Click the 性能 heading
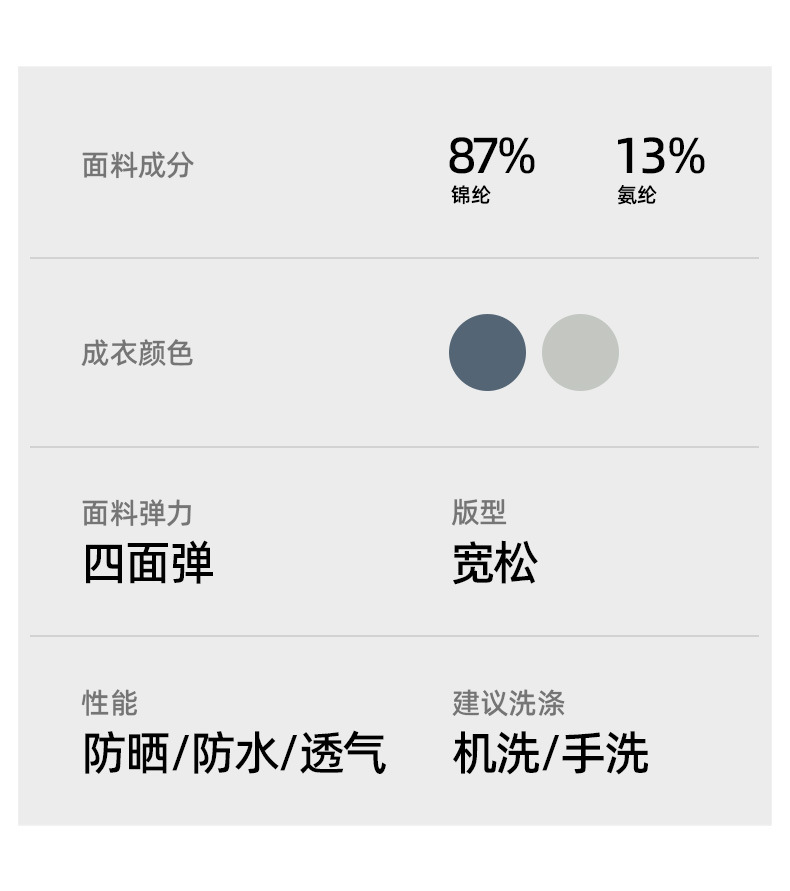This screenshot has width=790, height=891. coord(110,702)
